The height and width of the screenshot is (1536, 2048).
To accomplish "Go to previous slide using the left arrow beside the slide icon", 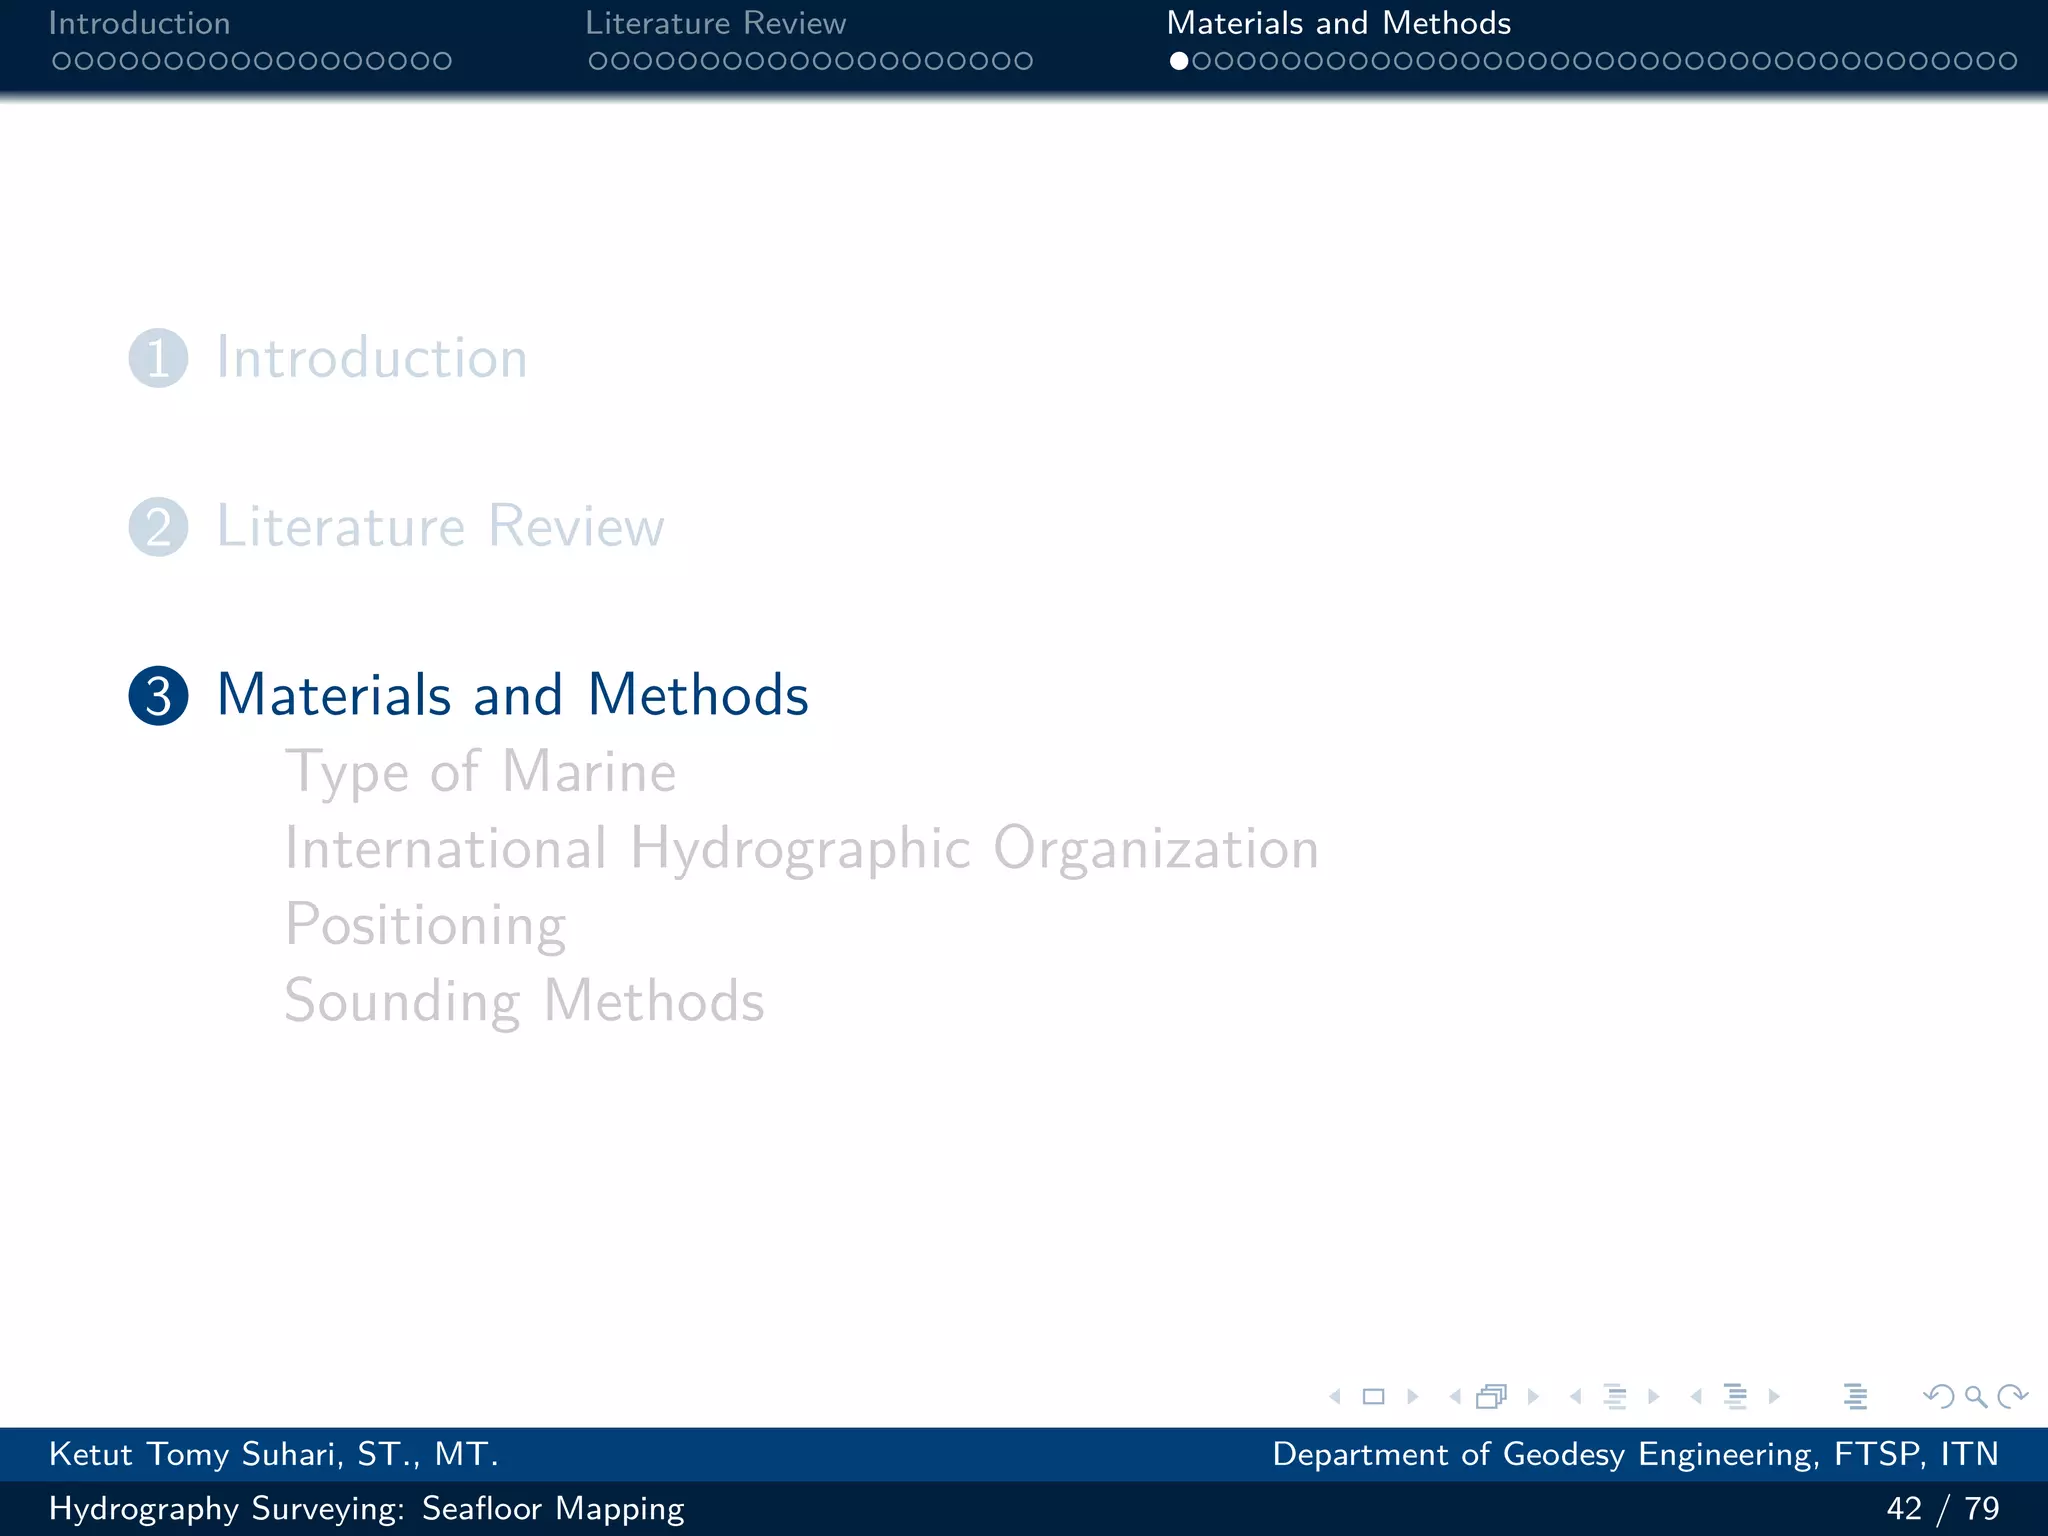I will (x=1335, y=1396).
